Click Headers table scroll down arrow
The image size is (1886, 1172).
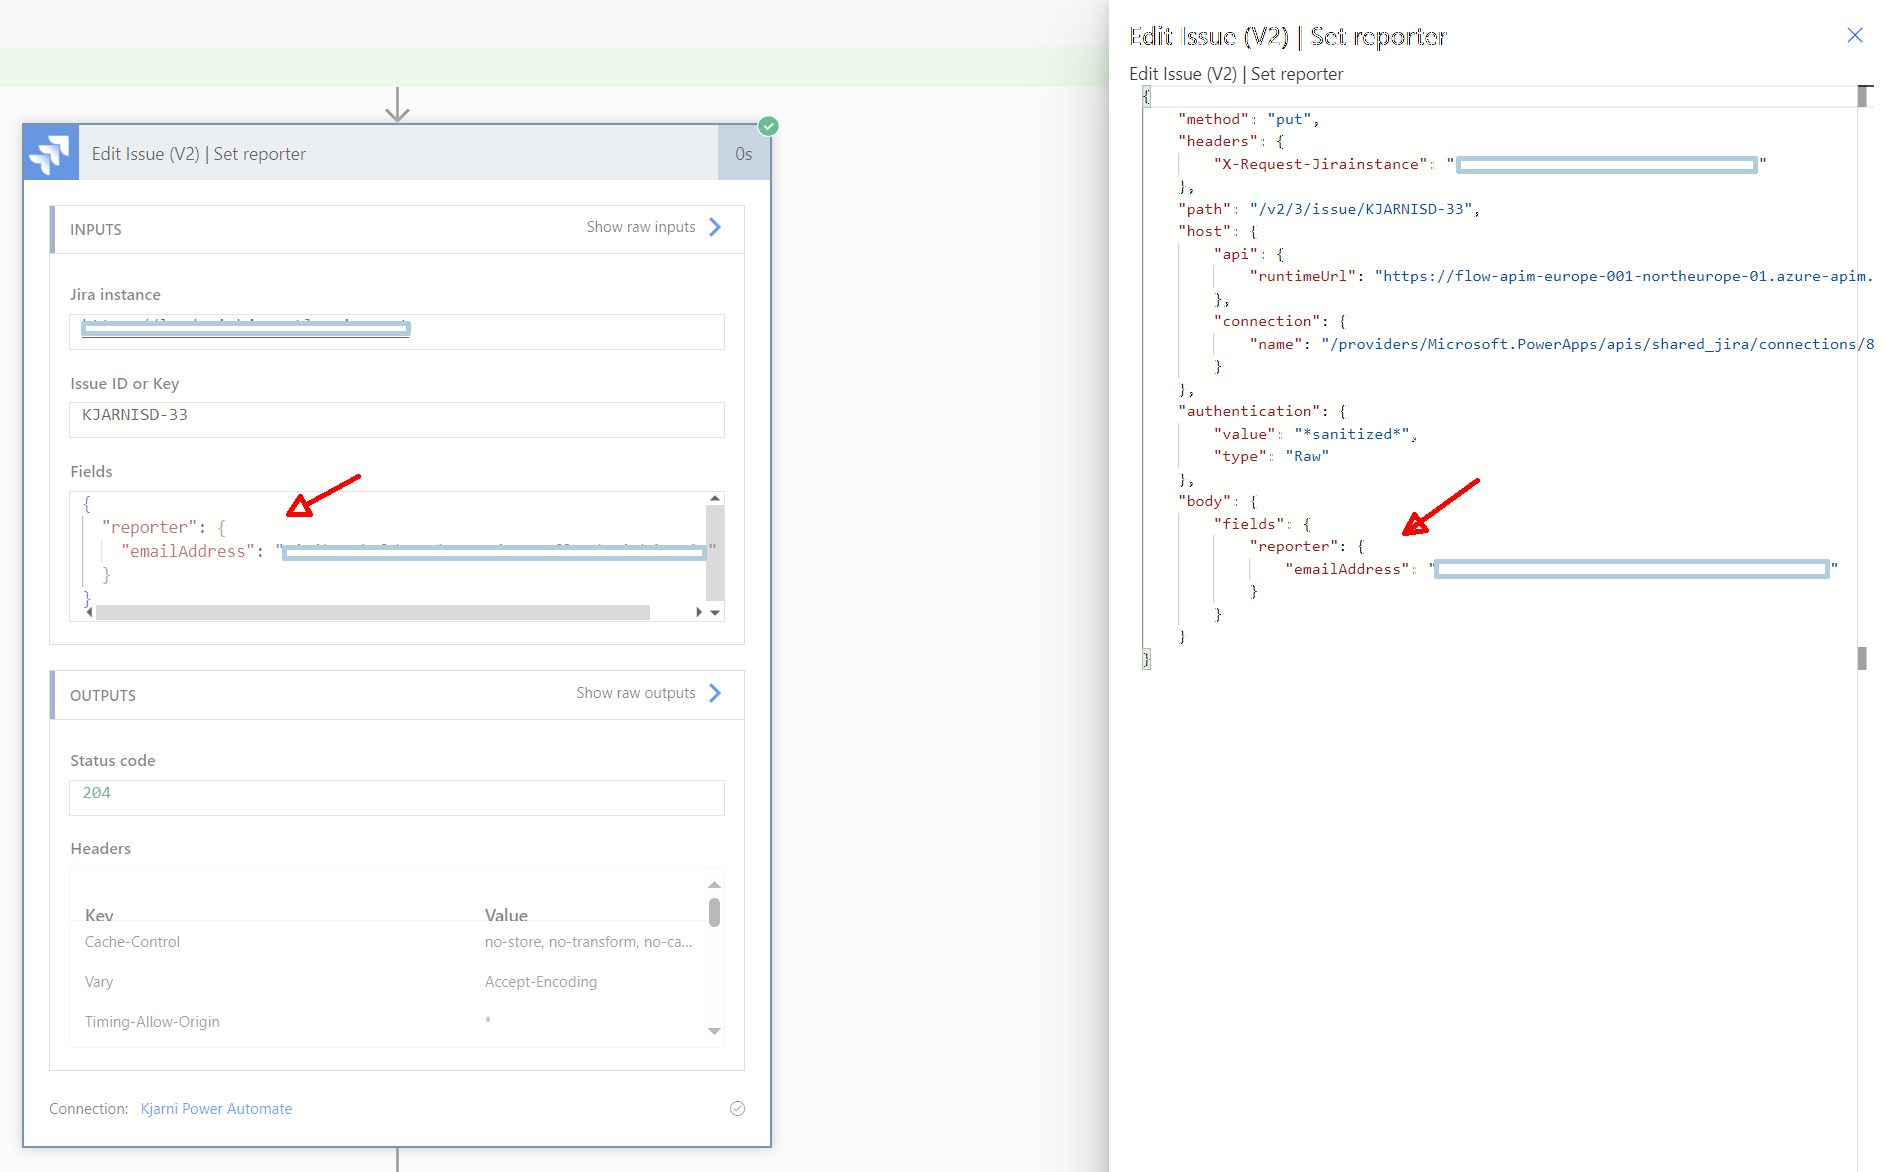pos(714,1031)
